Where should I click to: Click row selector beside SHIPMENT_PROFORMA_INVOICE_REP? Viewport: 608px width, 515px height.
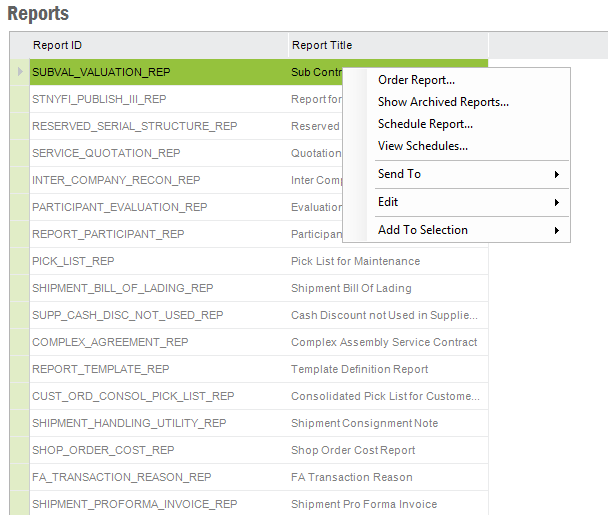pyautogui.click(x=19, y=504)
